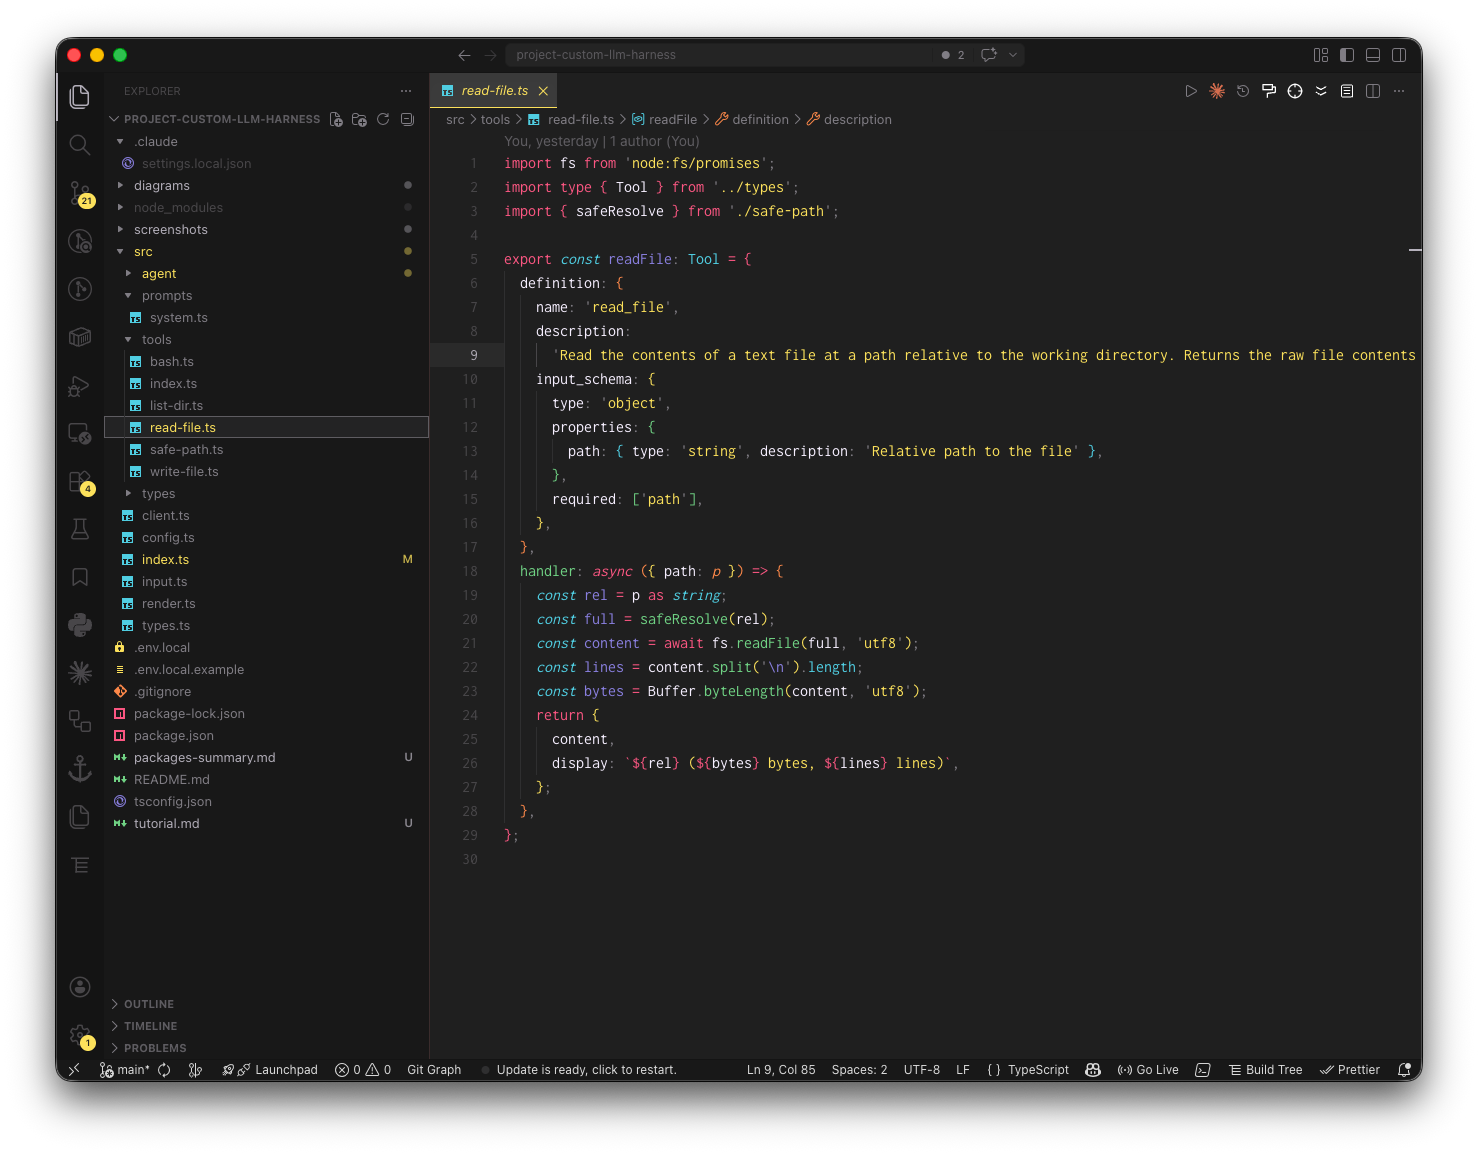Open the Python view in activity bar
The image size is (1478, 1155).
pos(80,625)
